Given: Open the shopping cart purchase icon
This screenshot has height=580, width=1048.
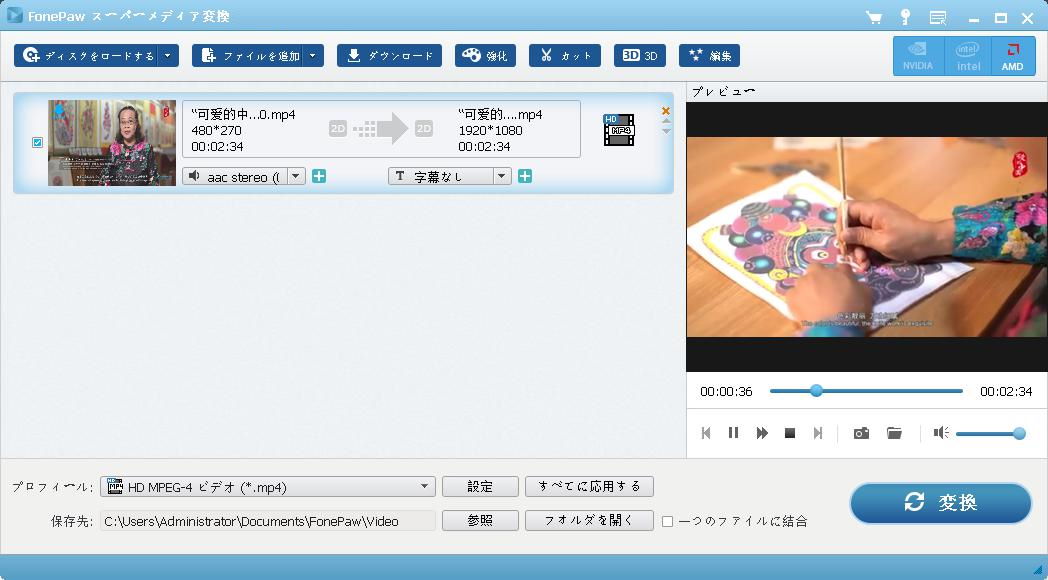Looking at the screenshot, I should (874, 17).
